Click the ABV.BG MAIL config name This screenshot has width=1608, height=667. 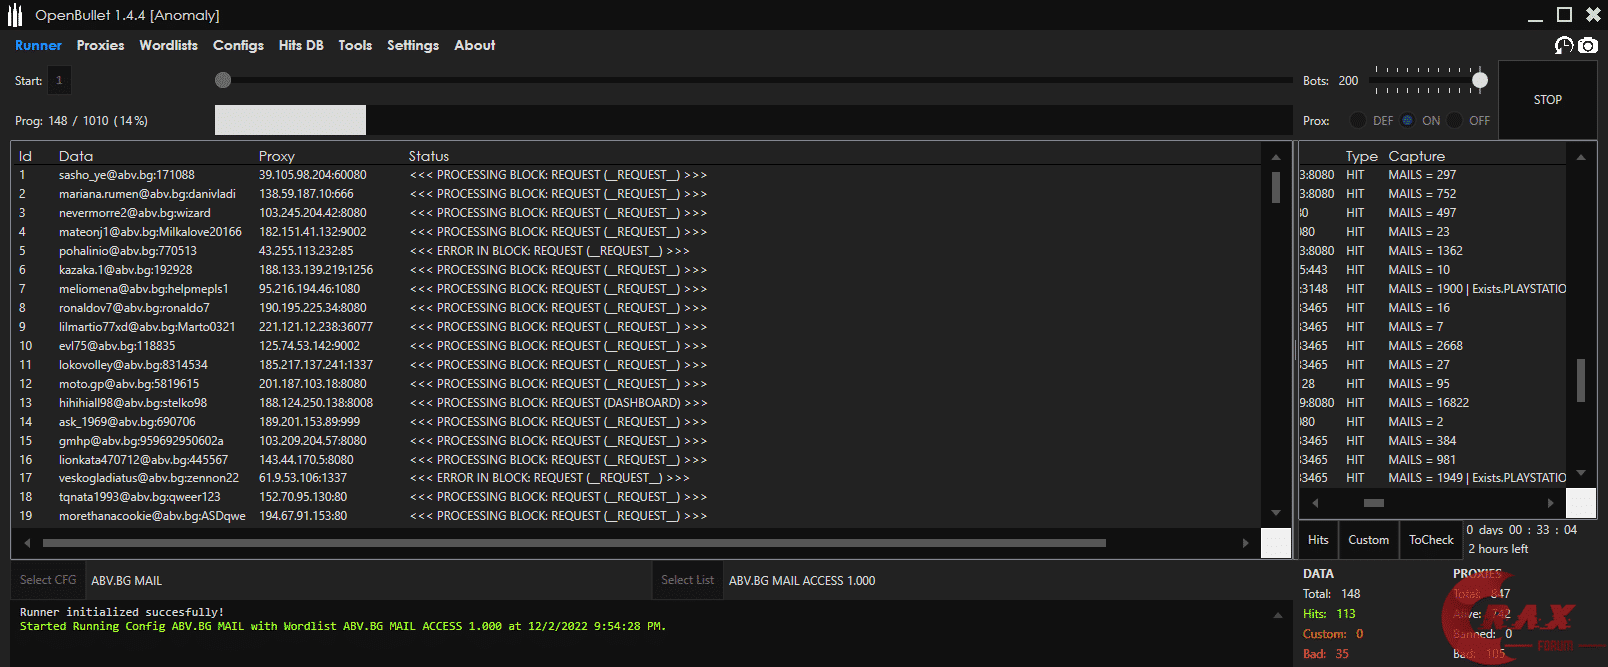(126, 581)
